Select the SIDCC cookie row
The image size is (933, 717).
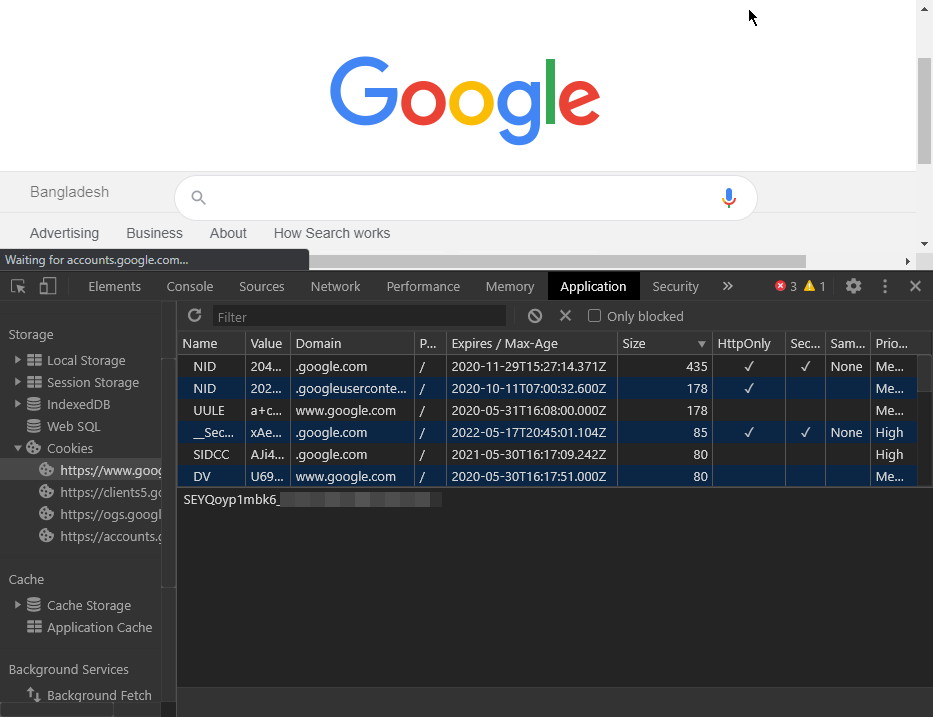(x=547, y=455)
